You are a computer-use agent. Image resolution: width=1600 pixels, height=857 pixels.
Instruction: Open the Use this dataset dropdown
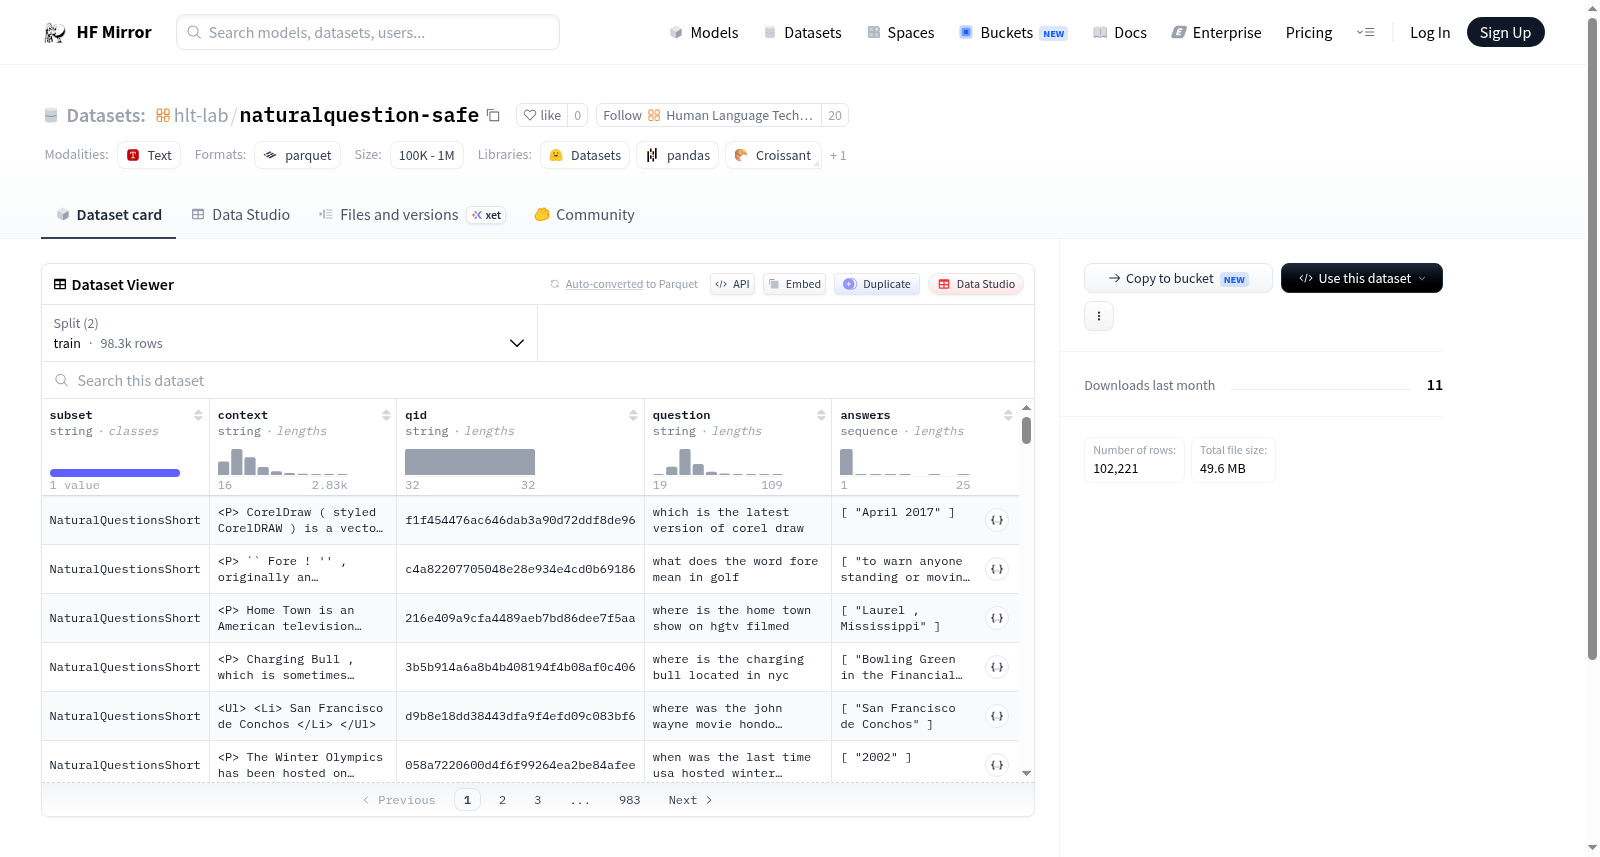tap(1362, 278)
